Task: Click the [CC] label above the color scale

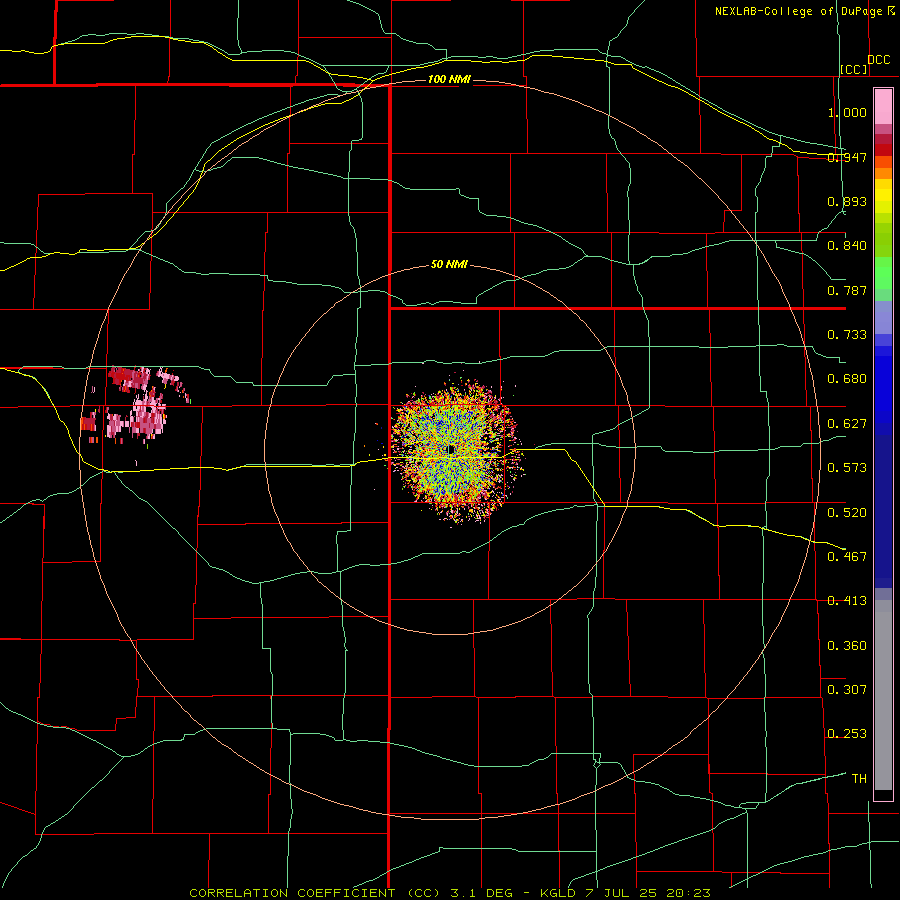Action: 854,69
